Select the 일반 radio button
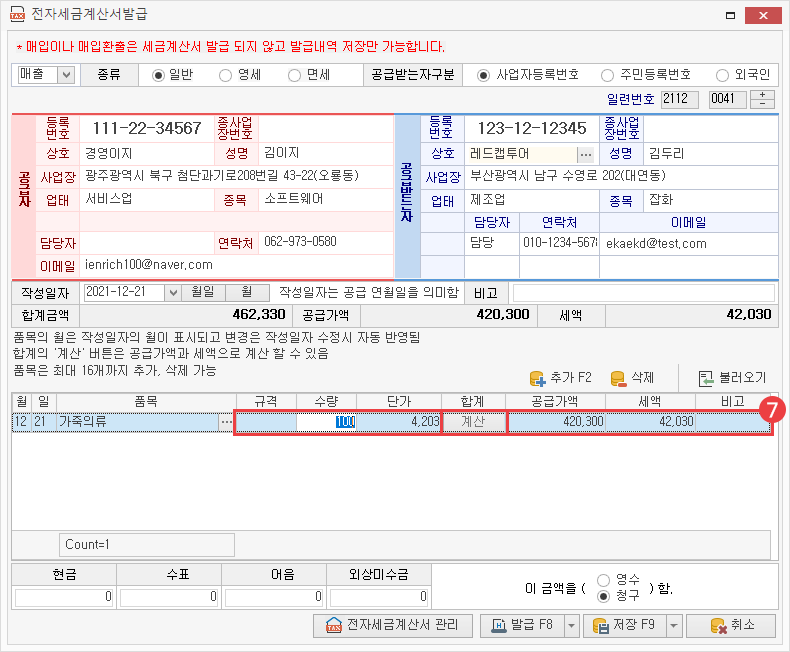Image resolution: width=790 pixels, height=652 pixels. [x=158, y=76]
